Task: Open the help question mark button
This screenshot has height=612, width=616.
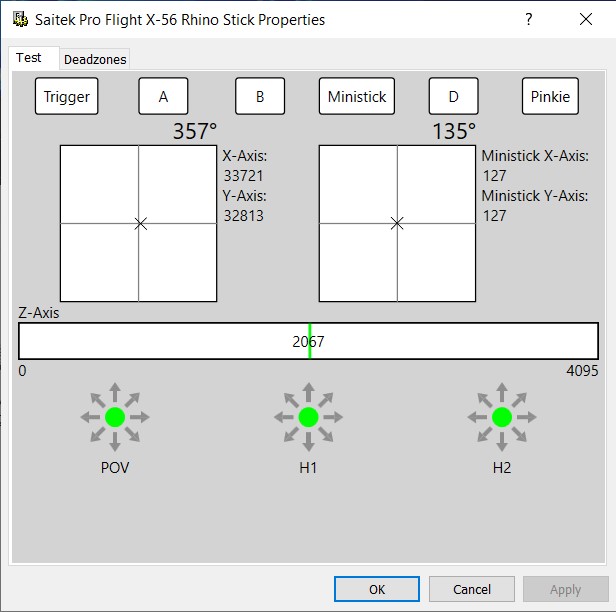Action: tap(529, 19)
